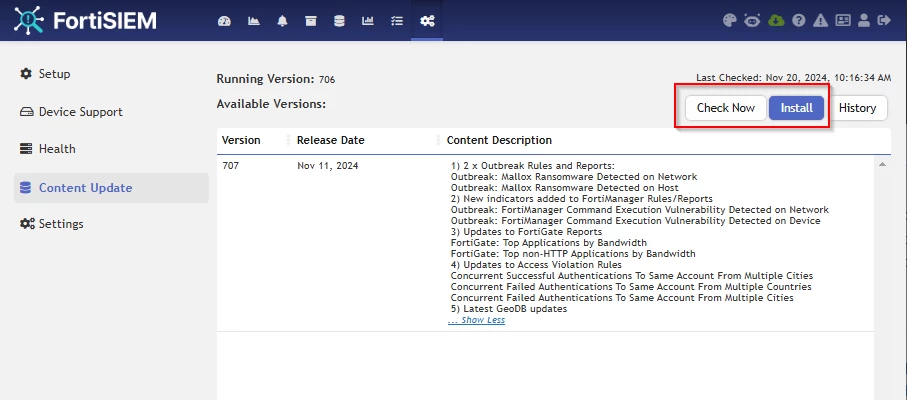Open the Resources bar-chart icon
This screenshot has width=907, height=400.
[368, 21]
